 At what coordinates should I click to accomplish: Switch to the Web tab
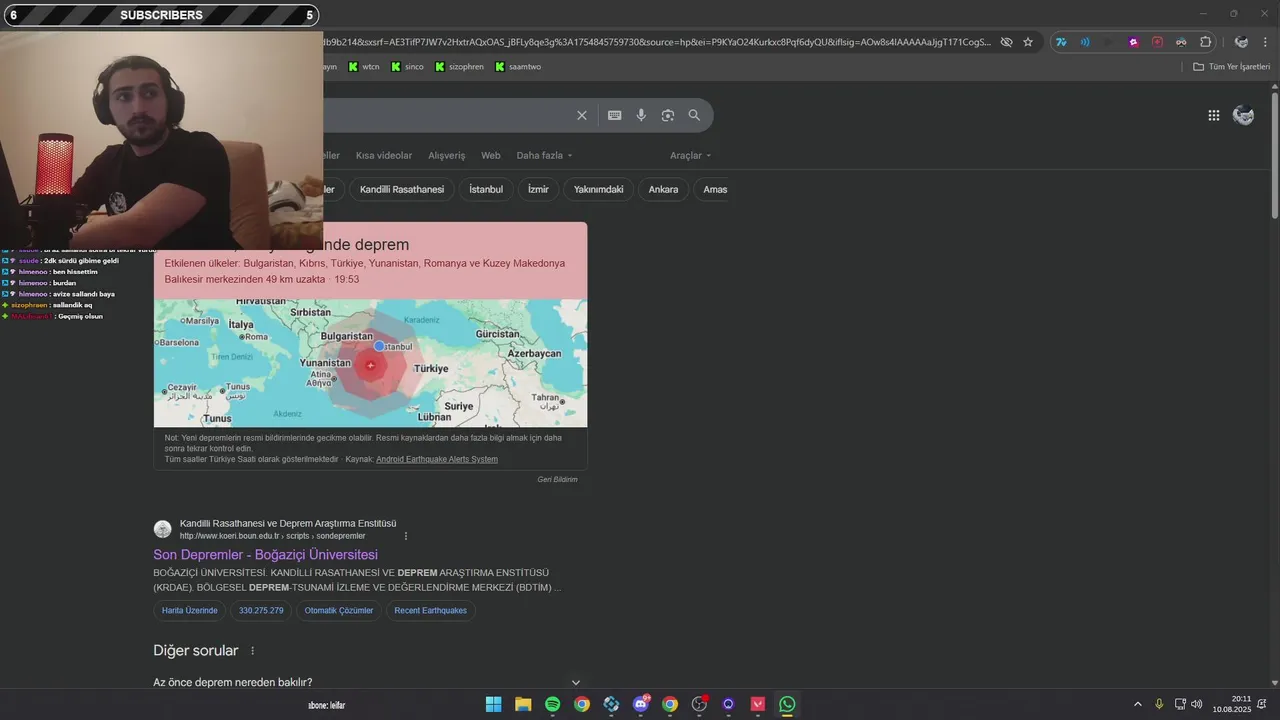pyautogui.click(x=490, y=155)
